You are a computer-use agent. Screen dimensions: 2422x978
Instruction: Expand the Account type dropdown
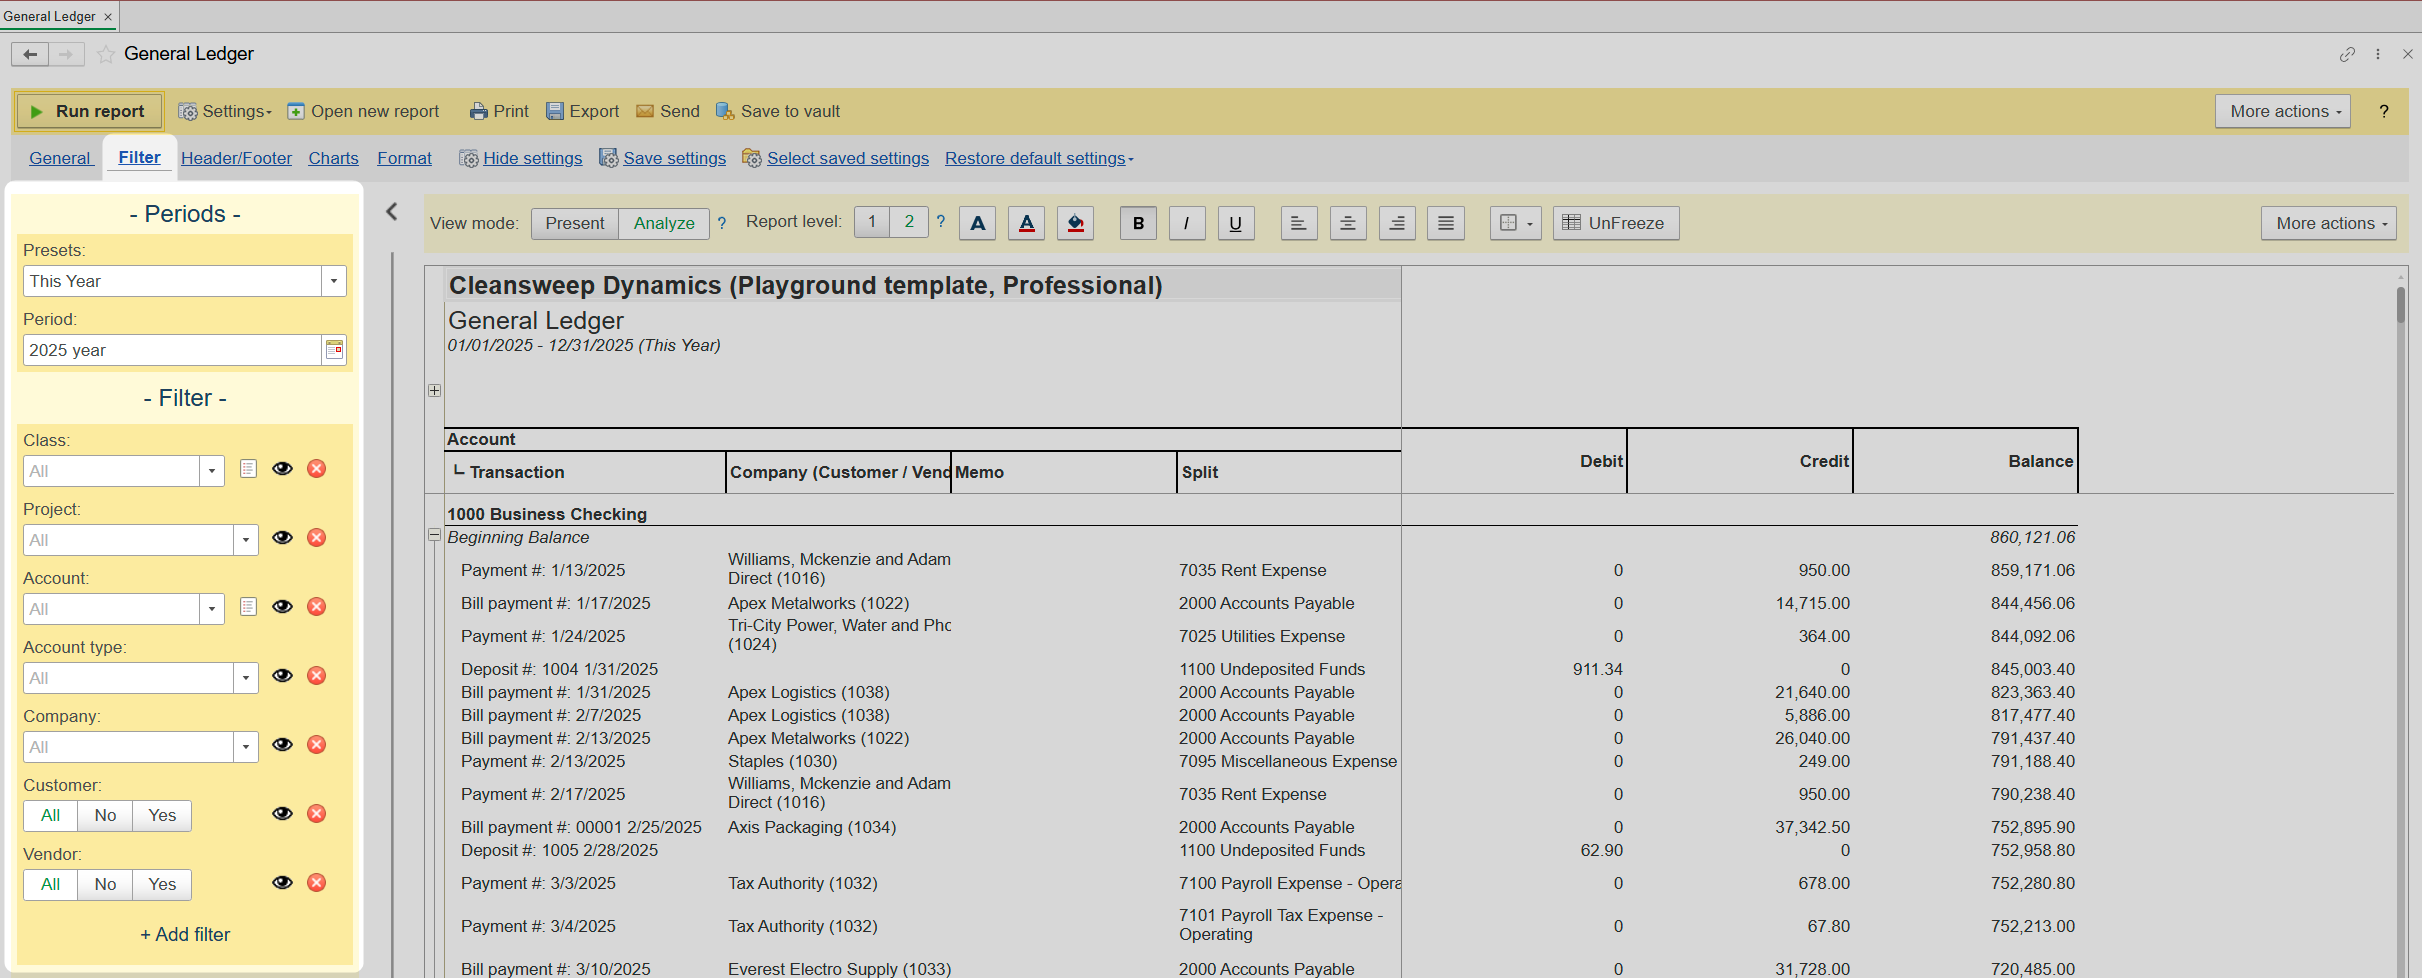tap(246, 678)
